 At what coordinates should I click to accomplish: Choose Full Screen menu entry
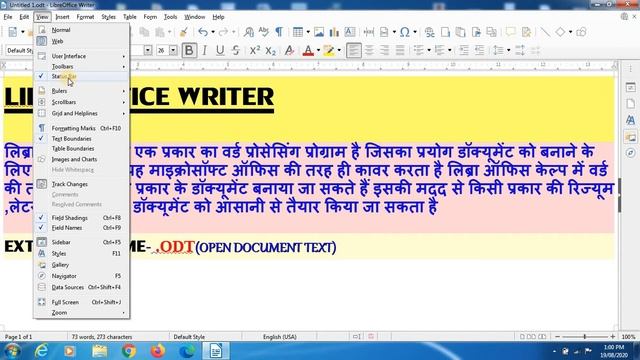pyautogui.click(x=82, y=302)
